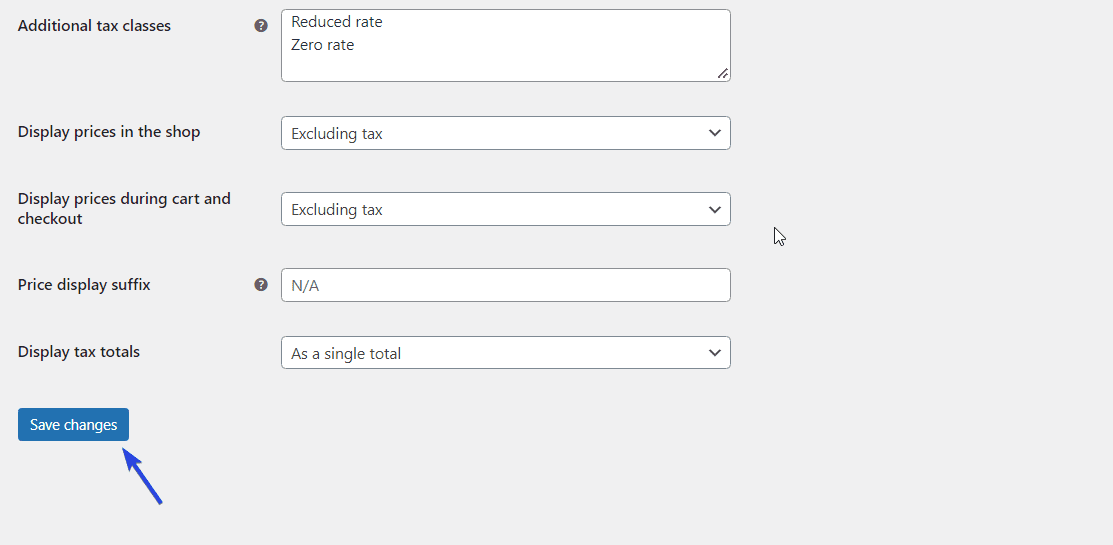Click the 'Additional tax classes' label
Image resolution: width=1113 pixels, height=545 pixels.
[x=94, y=26]
